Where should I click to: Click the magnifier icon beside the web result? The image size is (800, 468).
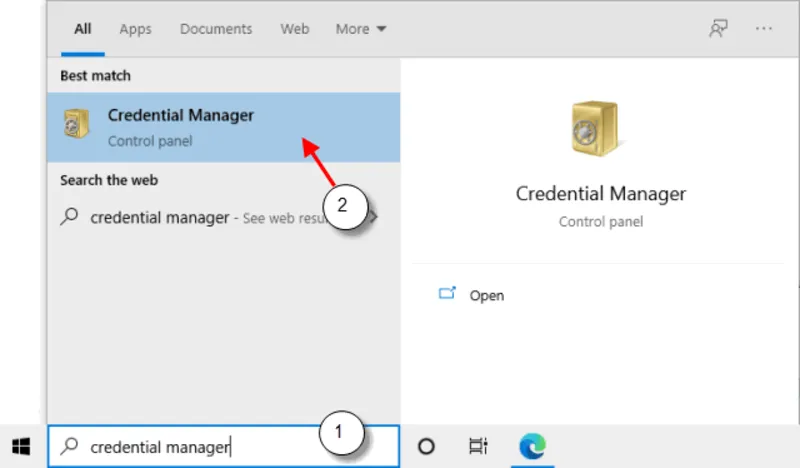coord(70,217)
